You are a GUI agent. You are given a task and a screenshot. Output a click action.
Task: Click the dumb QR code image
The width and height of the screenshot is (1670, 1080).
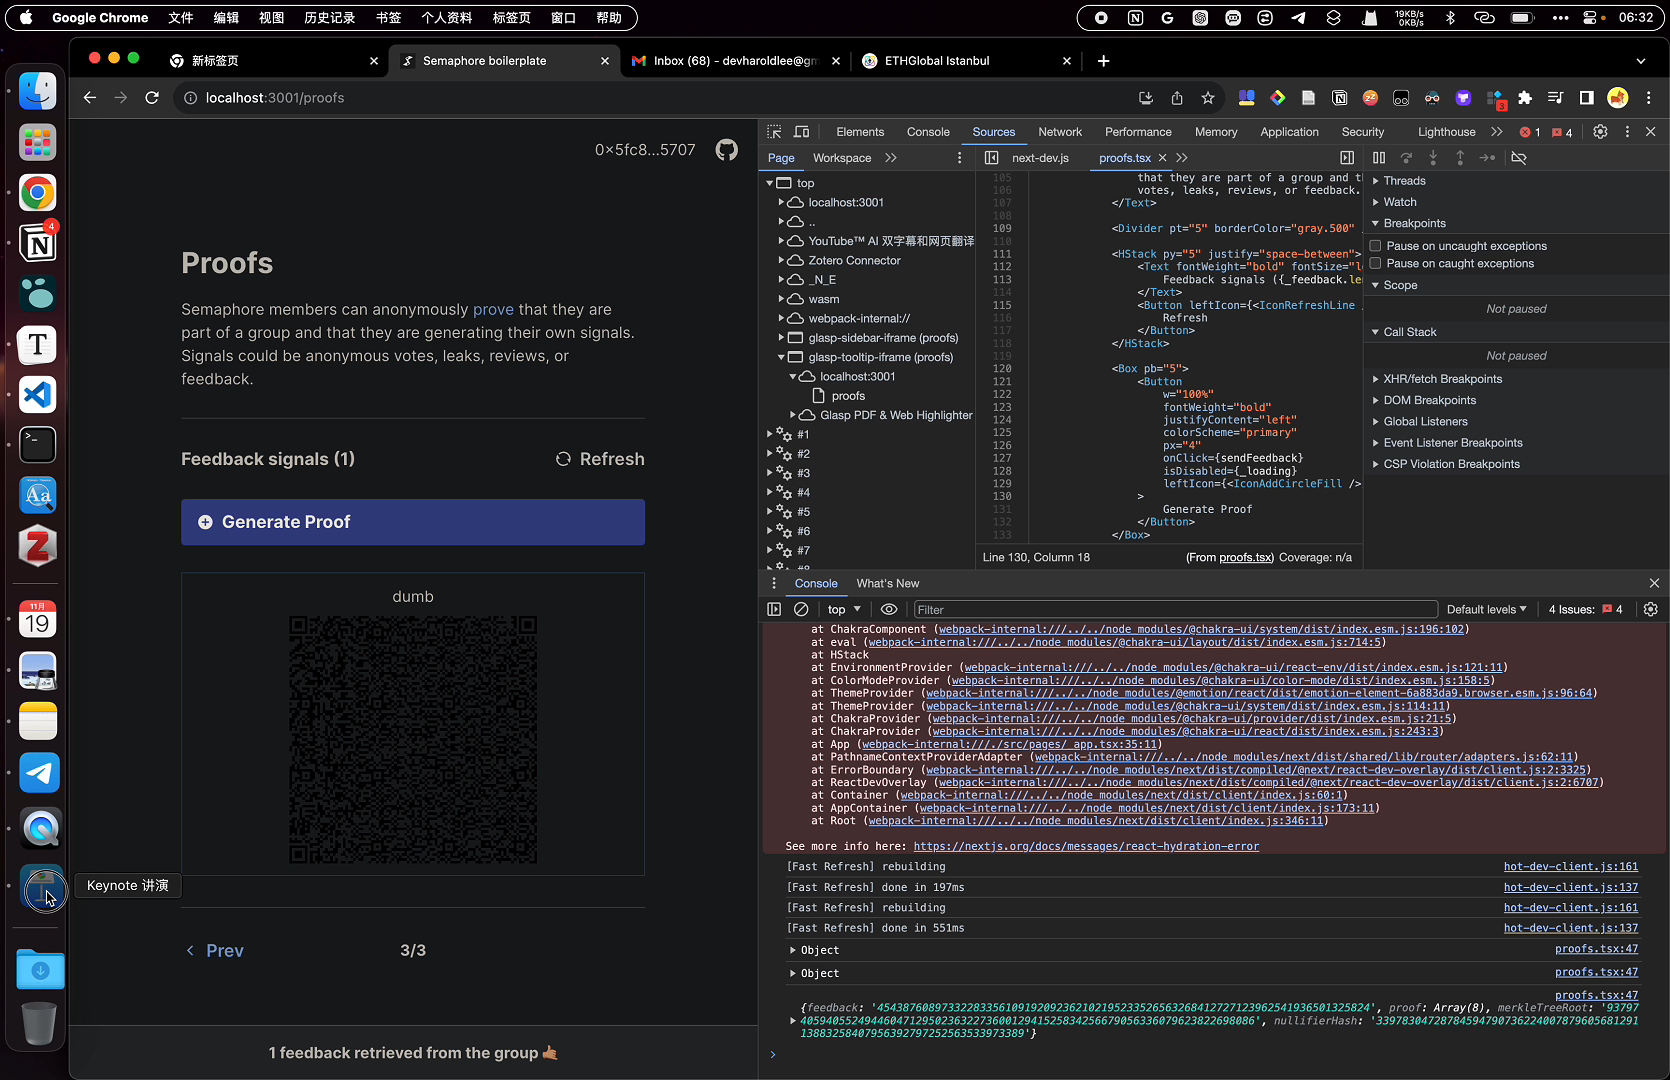(413, 739)
